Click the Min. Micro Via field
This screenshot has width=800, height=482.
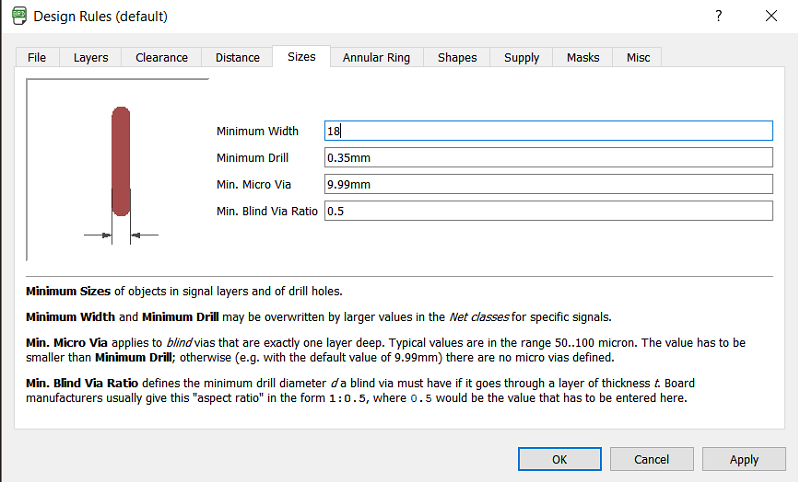coord(548,184)
